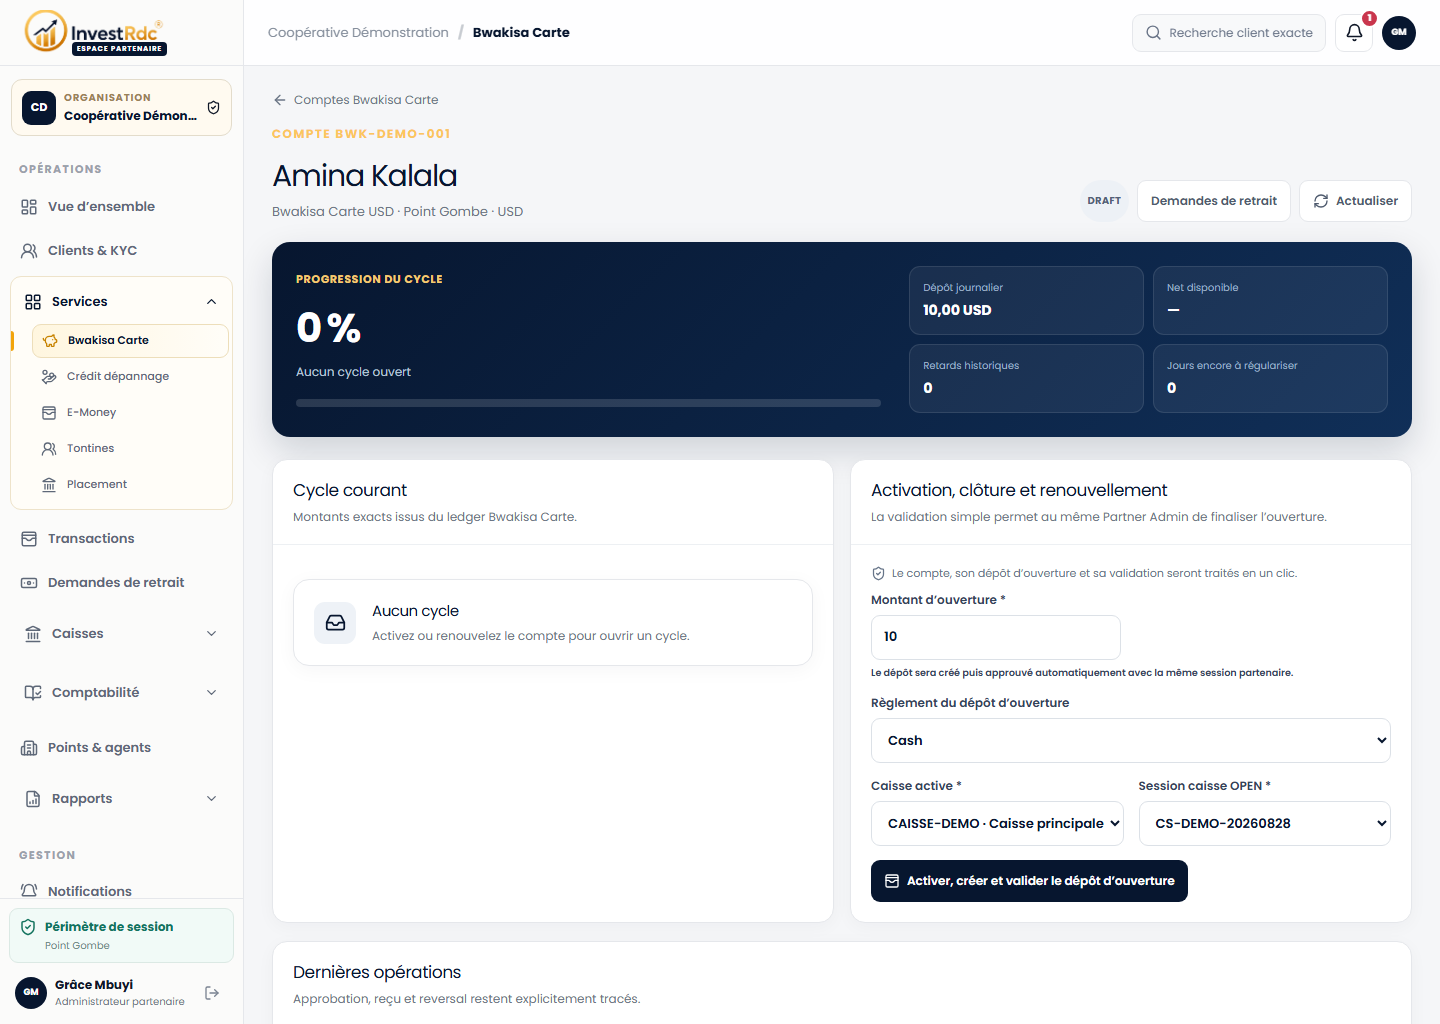Click the back arrow beside Comptes Bwakisa Carte
The image size is (1440, 1024).
(x=280, y=100)
